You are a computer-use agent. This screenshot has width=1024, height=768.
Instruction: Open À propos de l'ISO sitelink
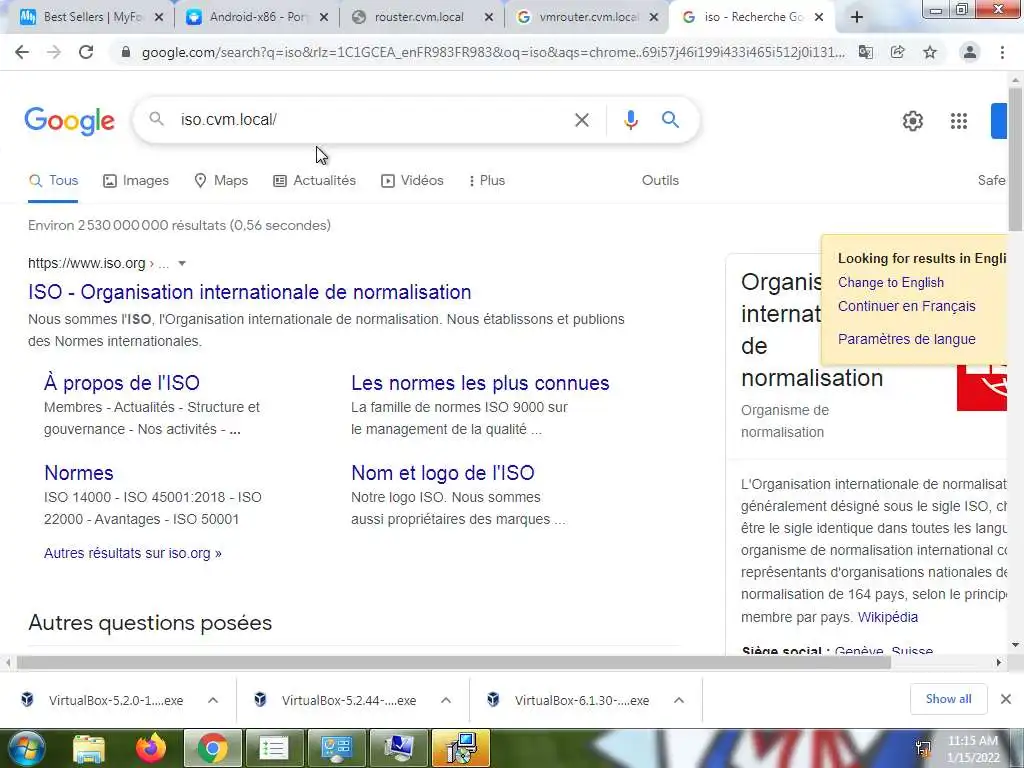pos(121,383)
